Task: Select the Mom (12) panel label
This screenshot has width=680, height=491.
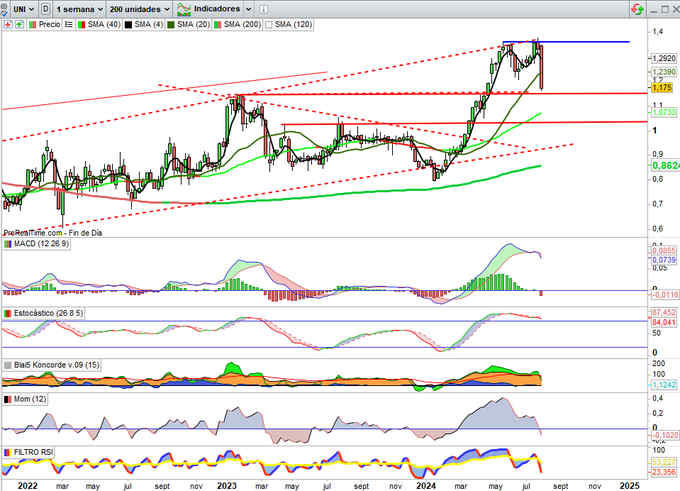Action: pyautogui.click(x=30, y=399)
